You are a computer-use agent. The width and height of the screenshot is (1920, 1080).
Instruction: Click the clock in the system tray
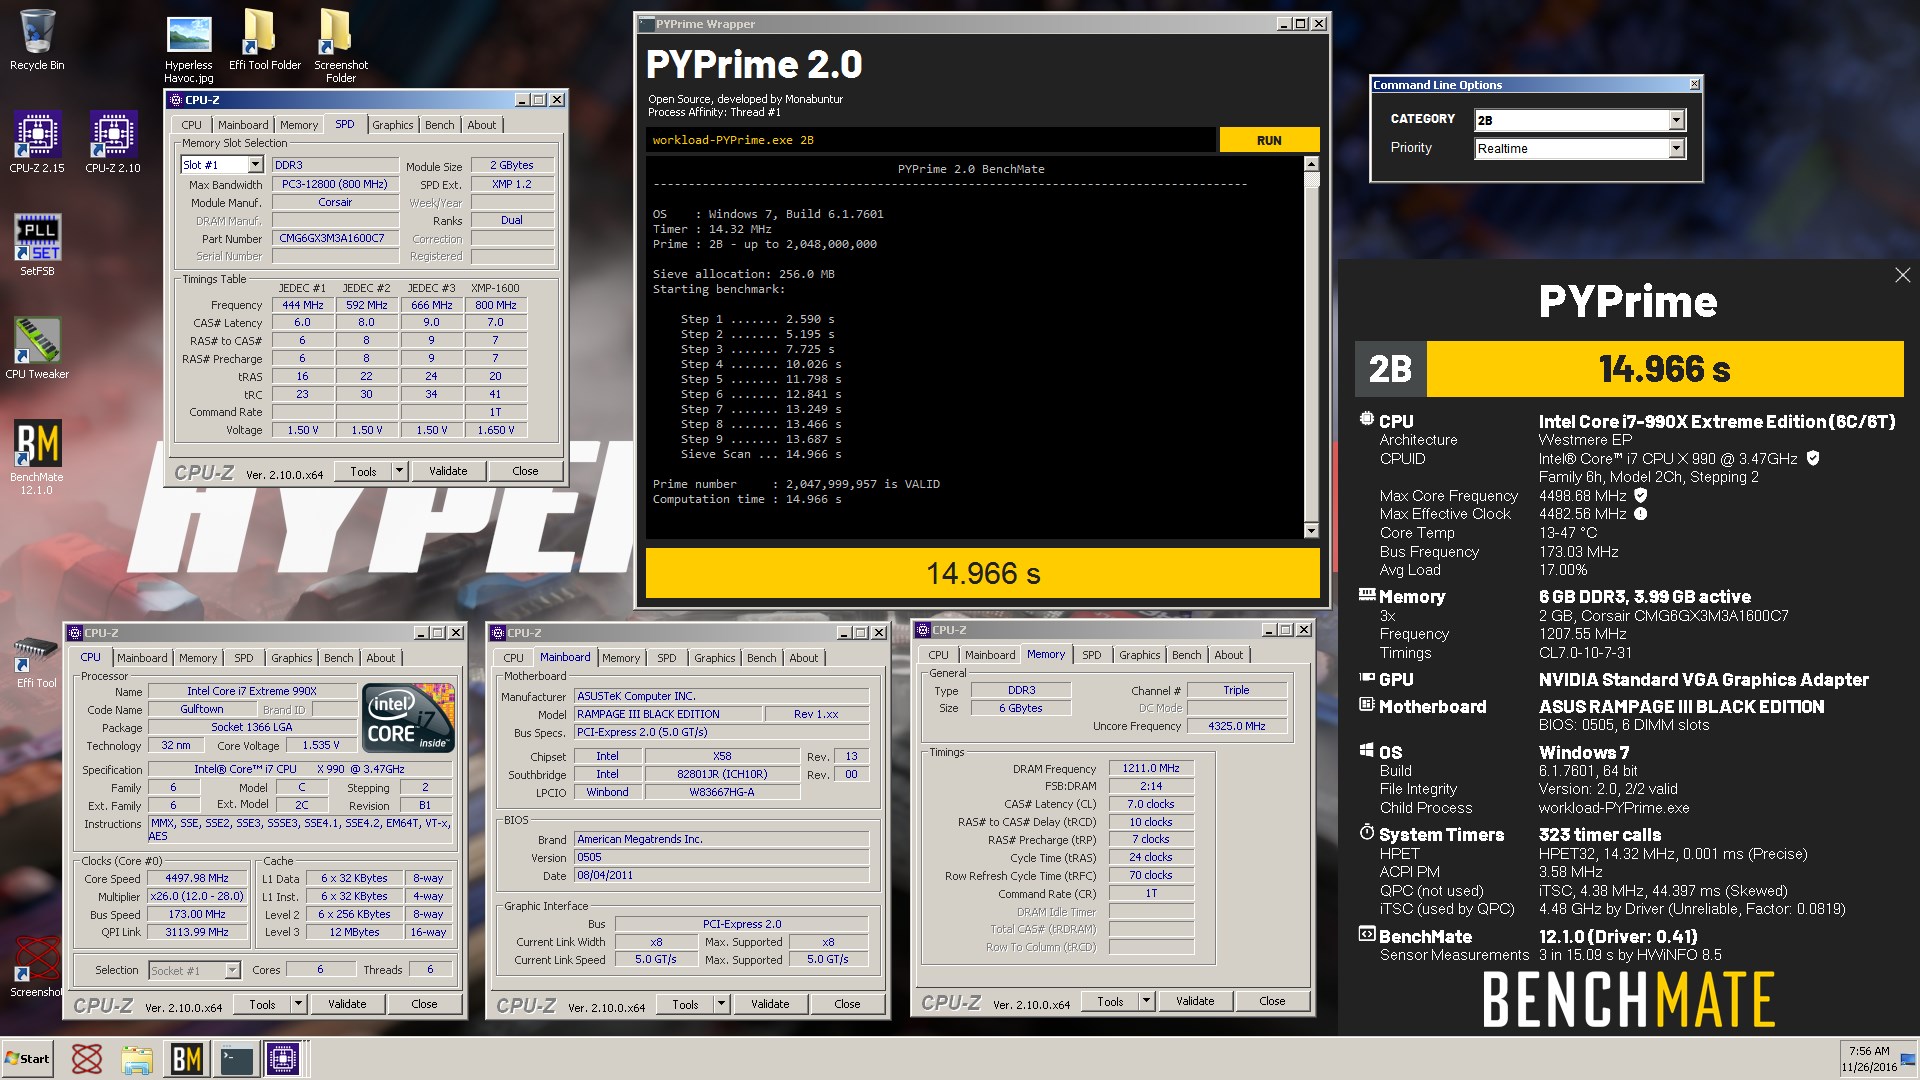1869,1059
